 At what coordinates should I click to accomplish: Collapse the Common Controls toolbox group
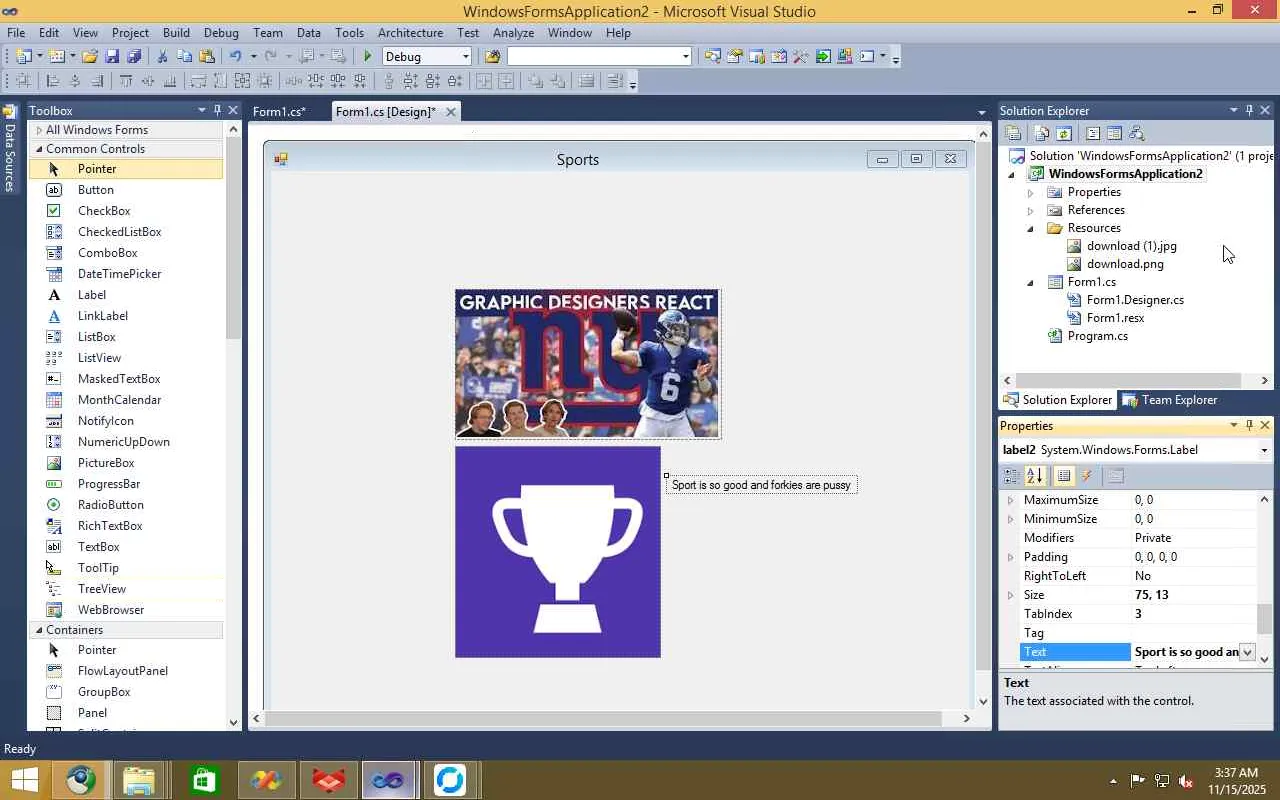point(39,149)
